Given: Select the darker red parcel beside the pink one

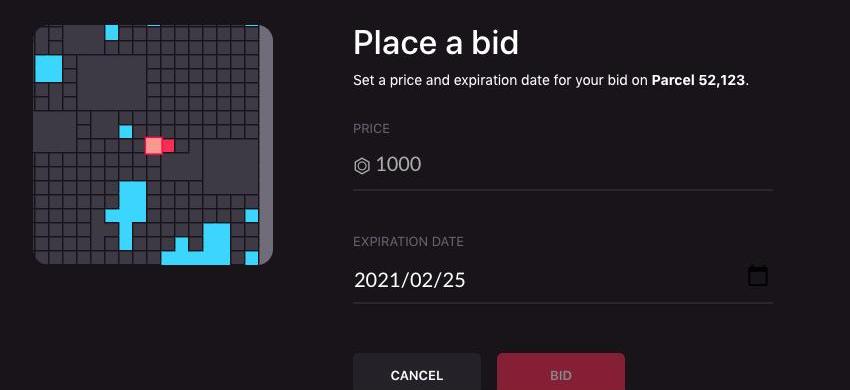Looking at the screenshot, I should click(x=168, y=145).
